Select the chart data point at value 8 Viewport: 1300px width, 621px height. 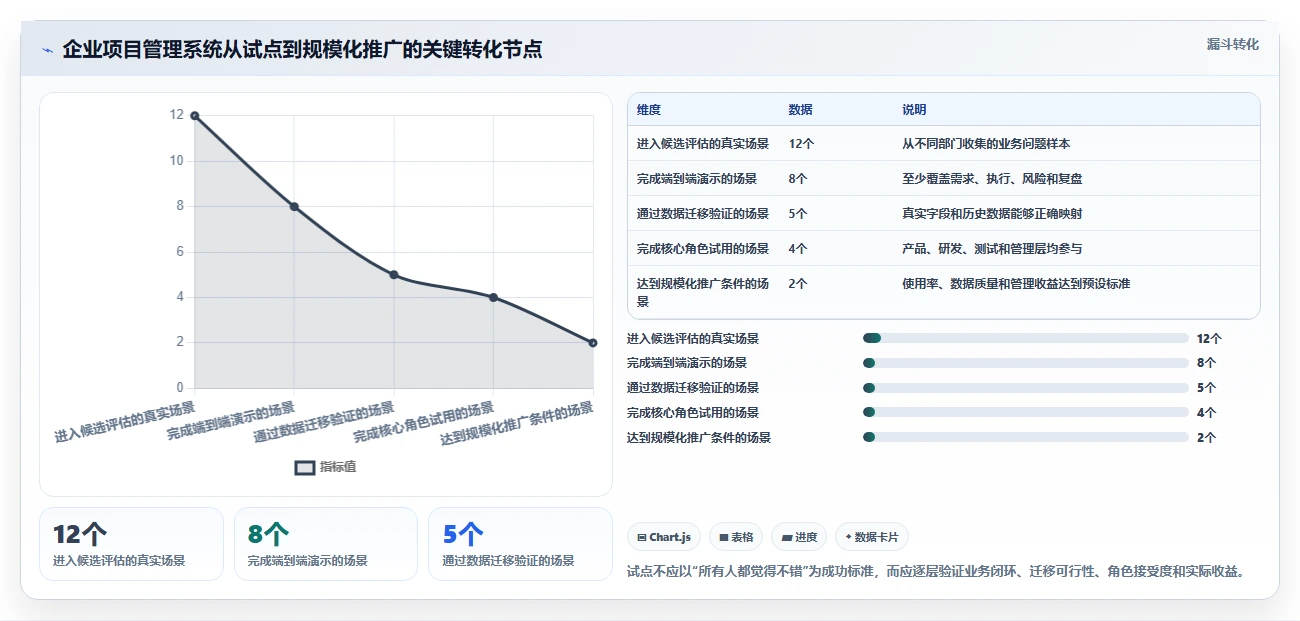[294, 207]
